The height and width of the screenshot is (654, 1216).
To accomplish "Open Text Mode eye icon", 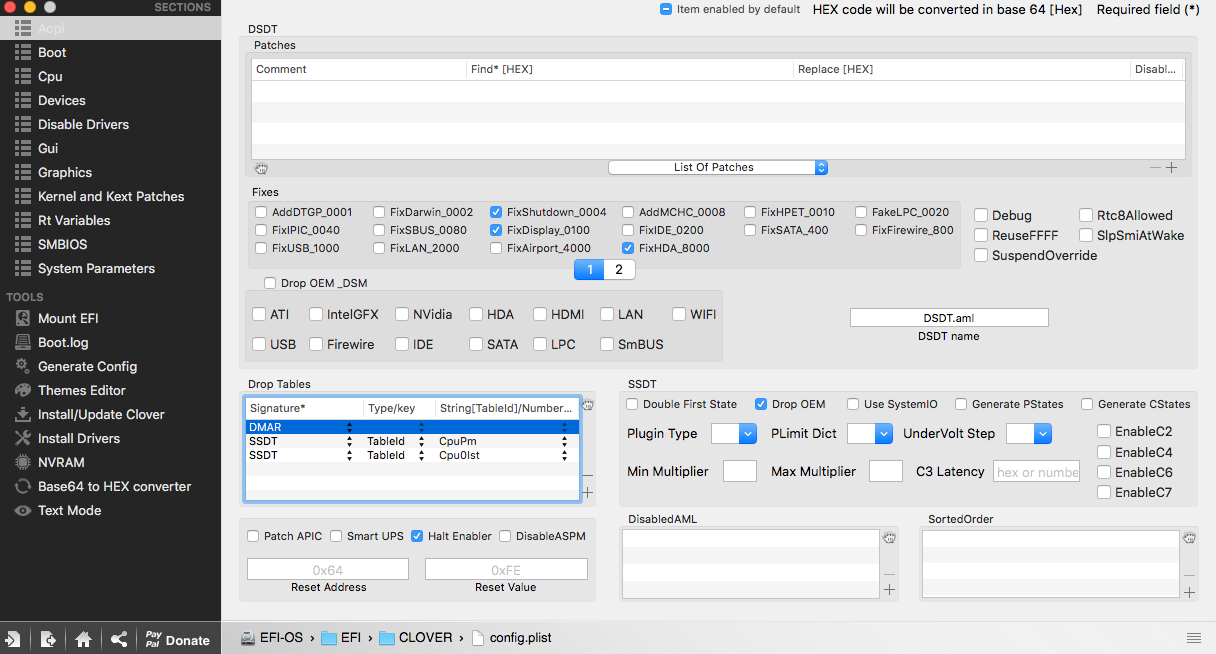I will (x=22, y=510).
